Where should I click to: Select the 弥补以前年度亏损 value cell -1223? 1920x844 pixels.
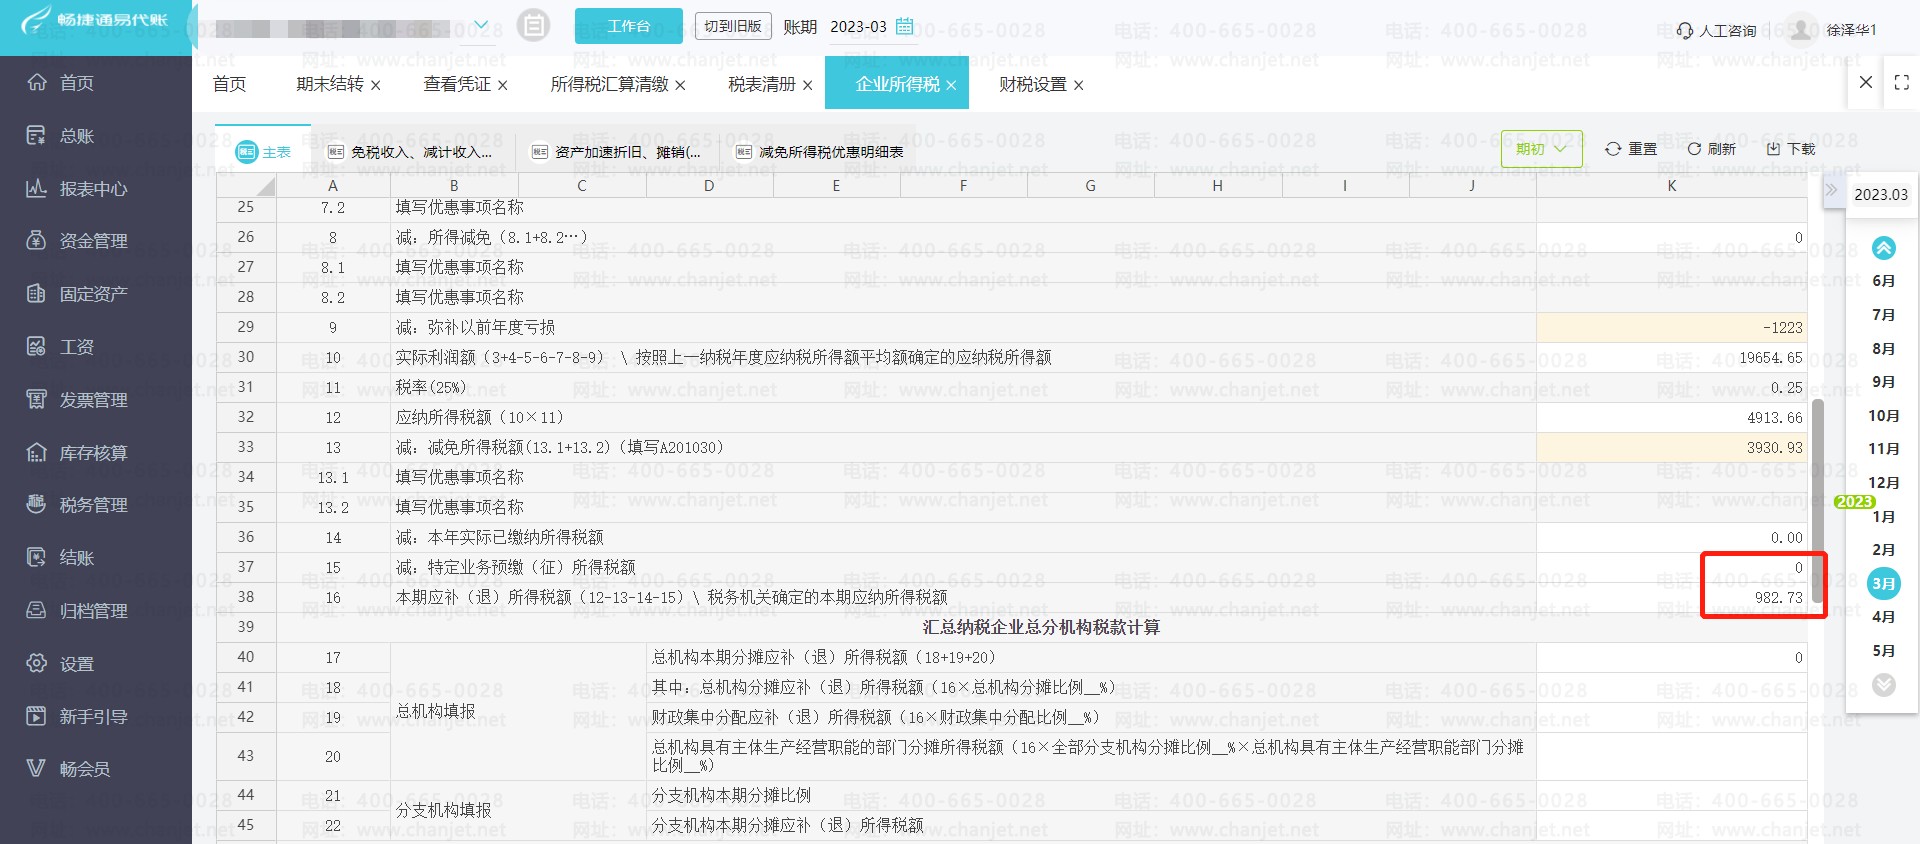click(1671, 327)
